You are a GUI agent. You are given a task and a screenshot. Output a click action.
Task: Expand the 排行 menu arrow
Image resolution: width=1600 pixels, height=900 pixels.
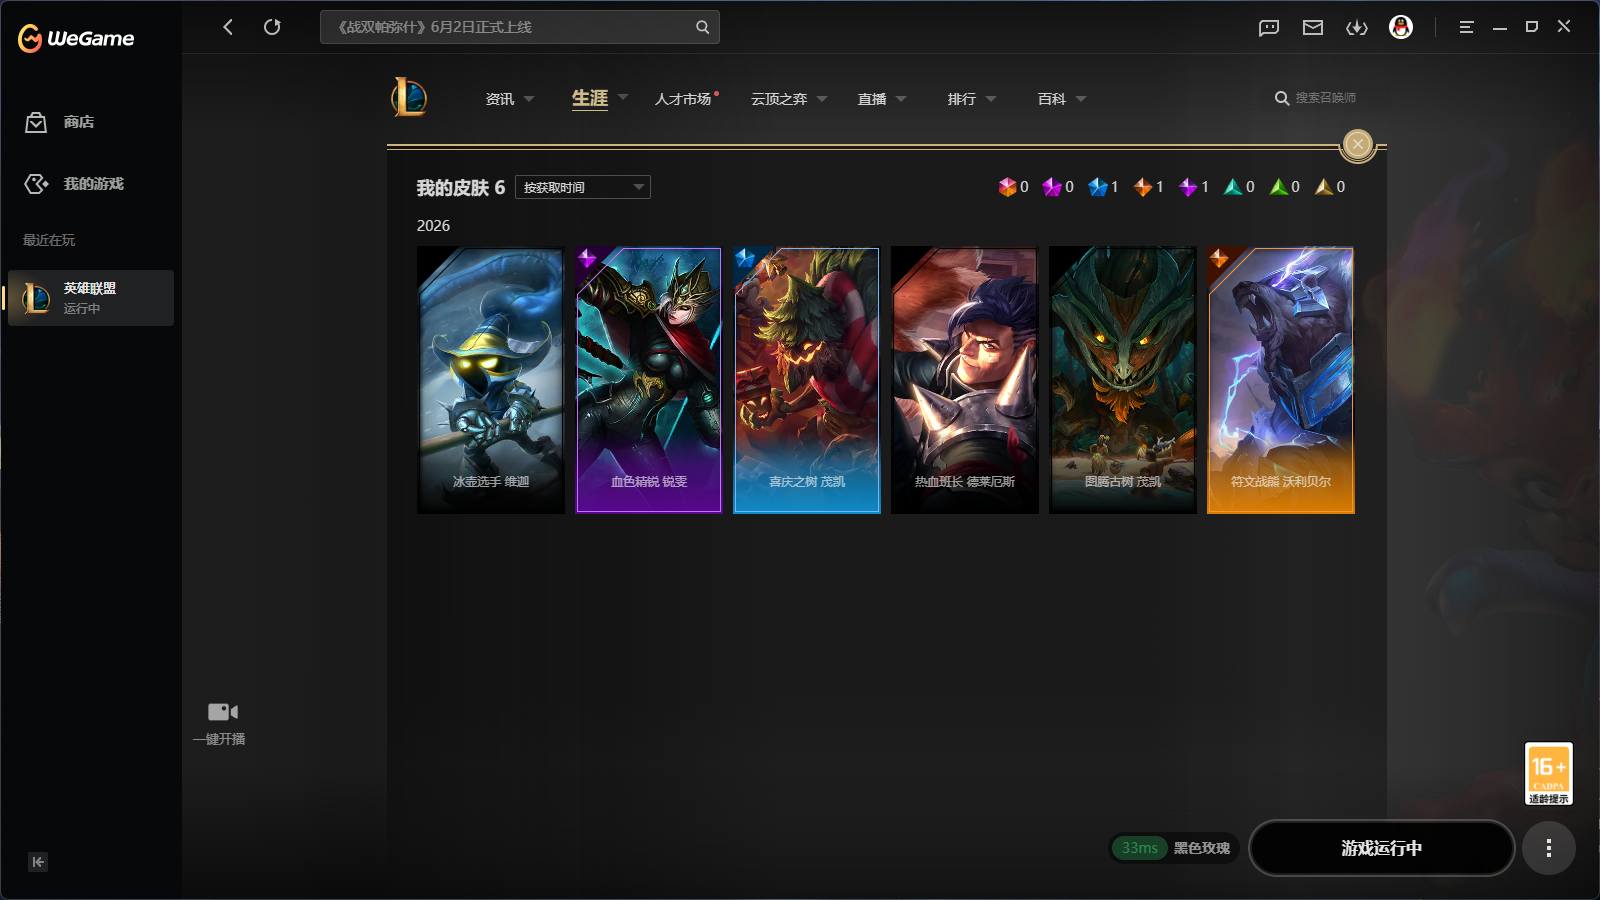pos(991,99)
